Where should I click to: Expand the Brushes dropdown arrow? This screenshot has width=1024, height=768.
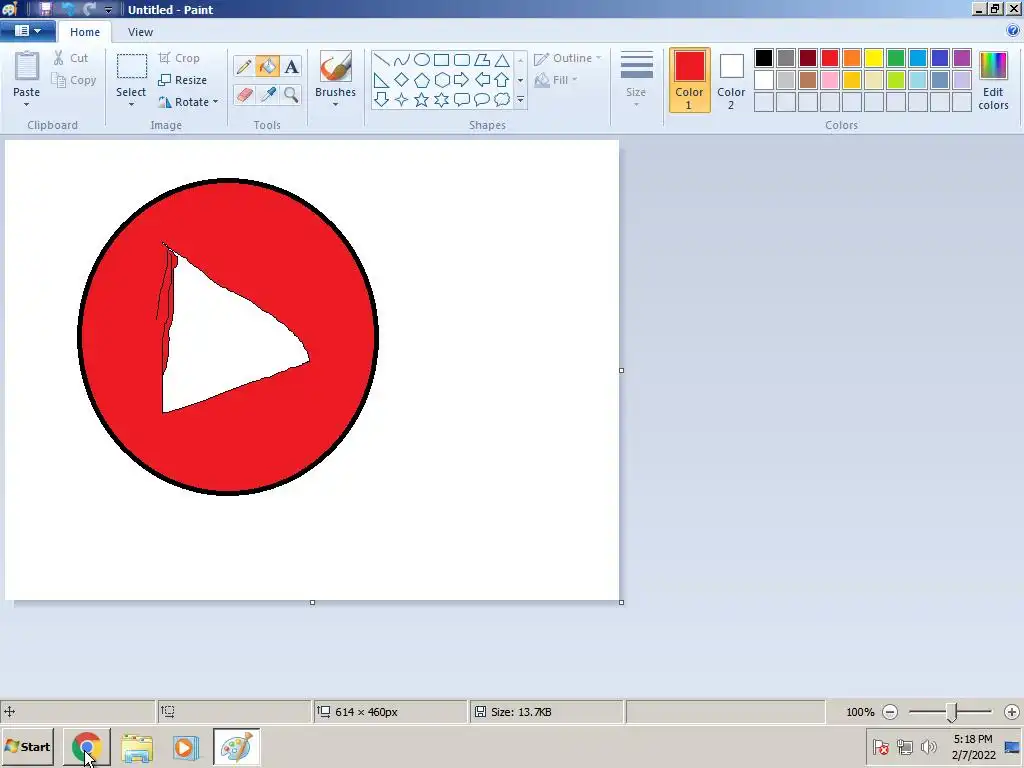pos(335,104)
